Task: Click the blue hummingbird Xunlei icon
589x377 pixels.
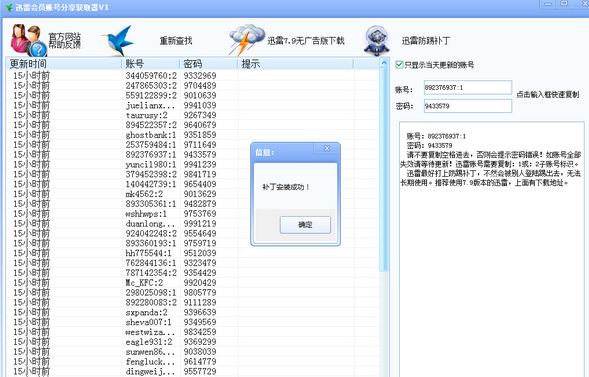Action: pyautogui.click(x=118, y=40)
